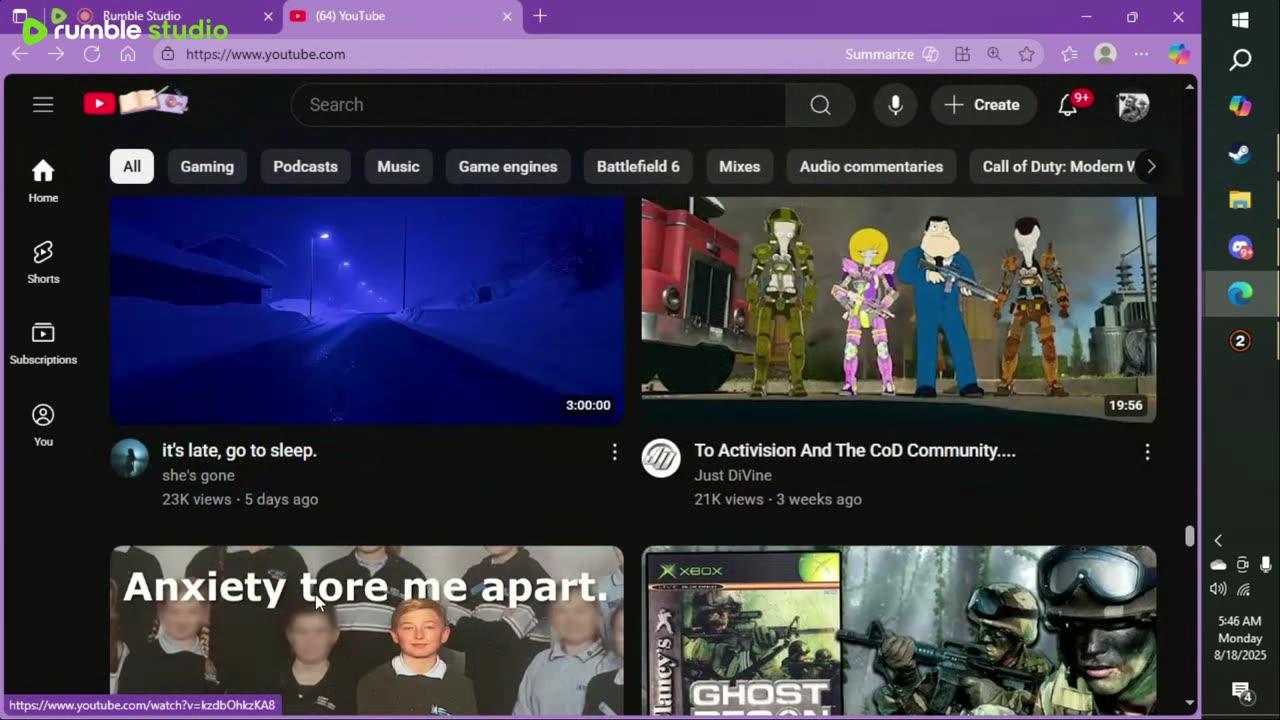
Task: Open the browser favorites list
Action: tap(1069, 54)
